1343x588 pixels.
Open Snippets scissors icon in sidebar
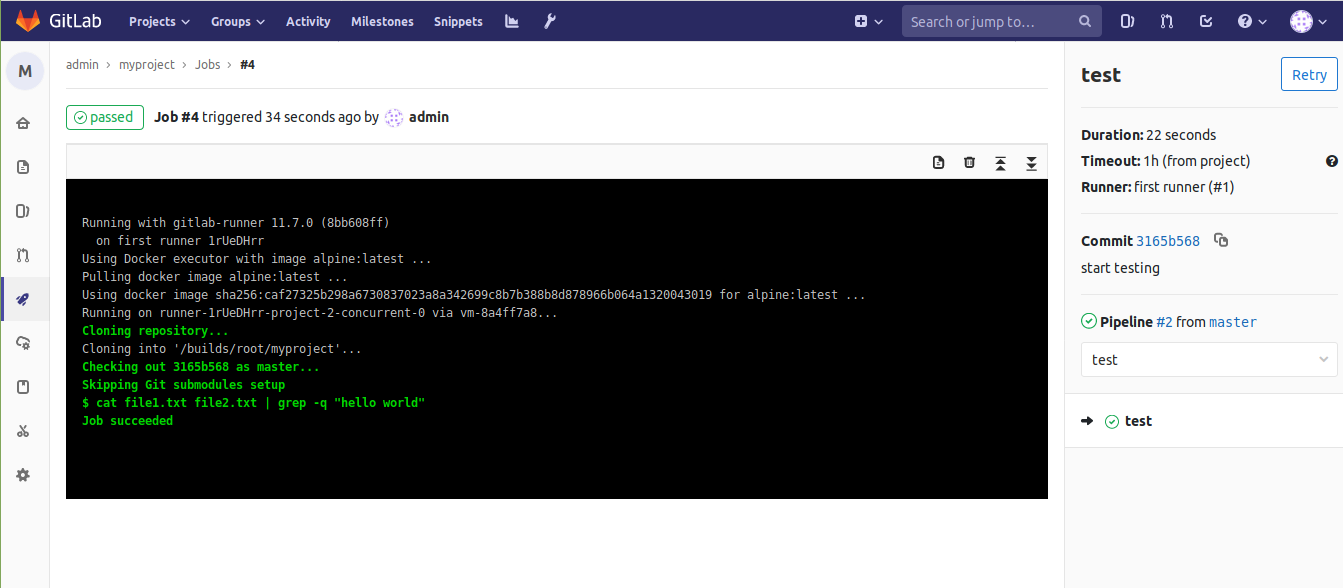pos(23,431)
